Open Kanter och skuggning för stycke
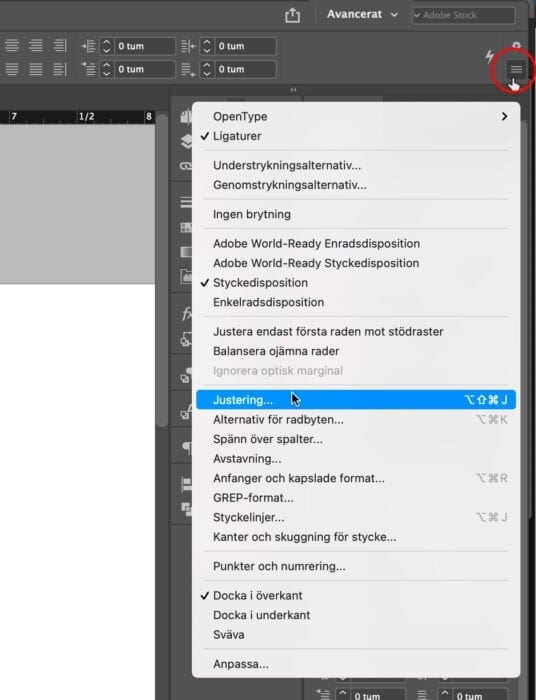This screenshot has height=700, width=536. point(356,537)
